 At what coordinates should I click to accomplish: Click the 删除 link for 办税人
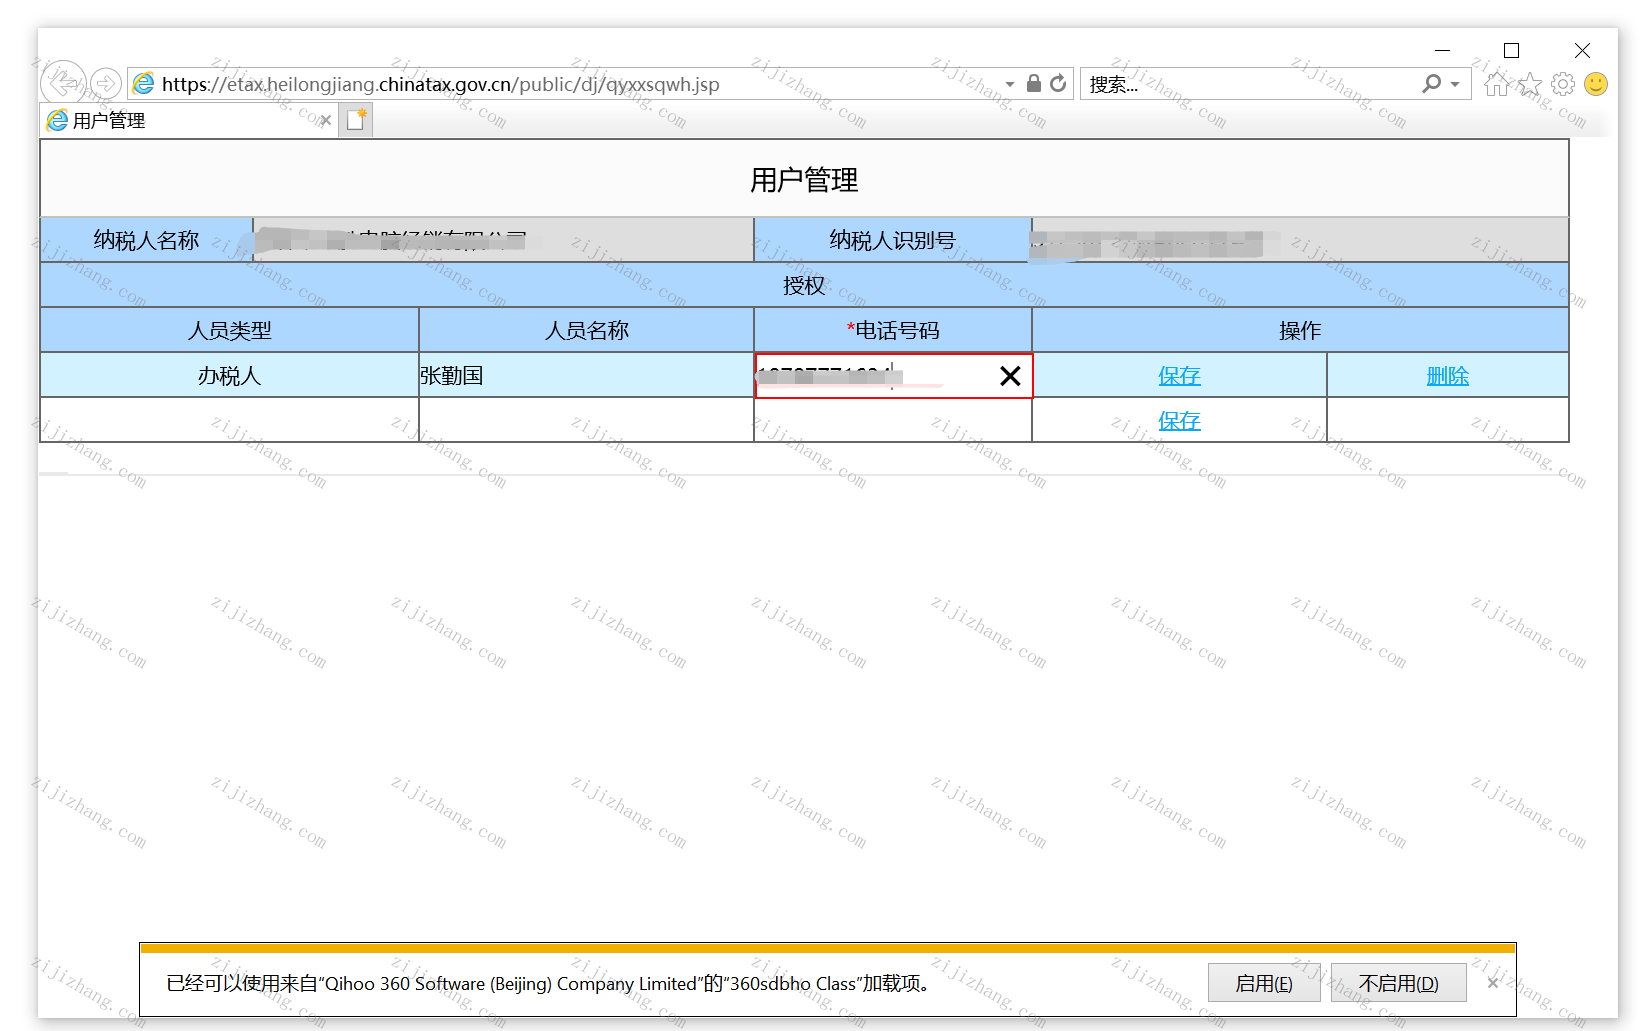1447,376
